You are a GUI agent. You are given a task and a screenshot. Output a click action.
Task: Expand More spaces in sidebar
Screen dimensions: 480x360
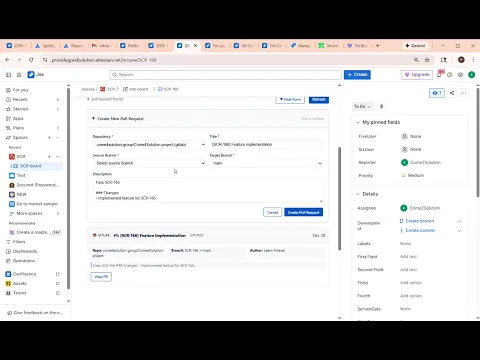(58, 213)
